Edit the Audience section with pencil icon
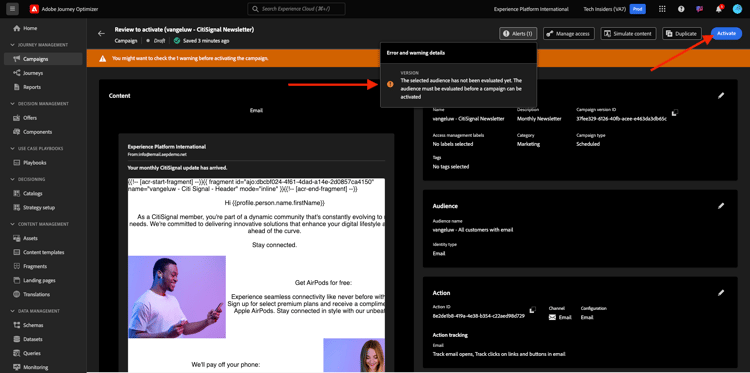 (721, 206)
